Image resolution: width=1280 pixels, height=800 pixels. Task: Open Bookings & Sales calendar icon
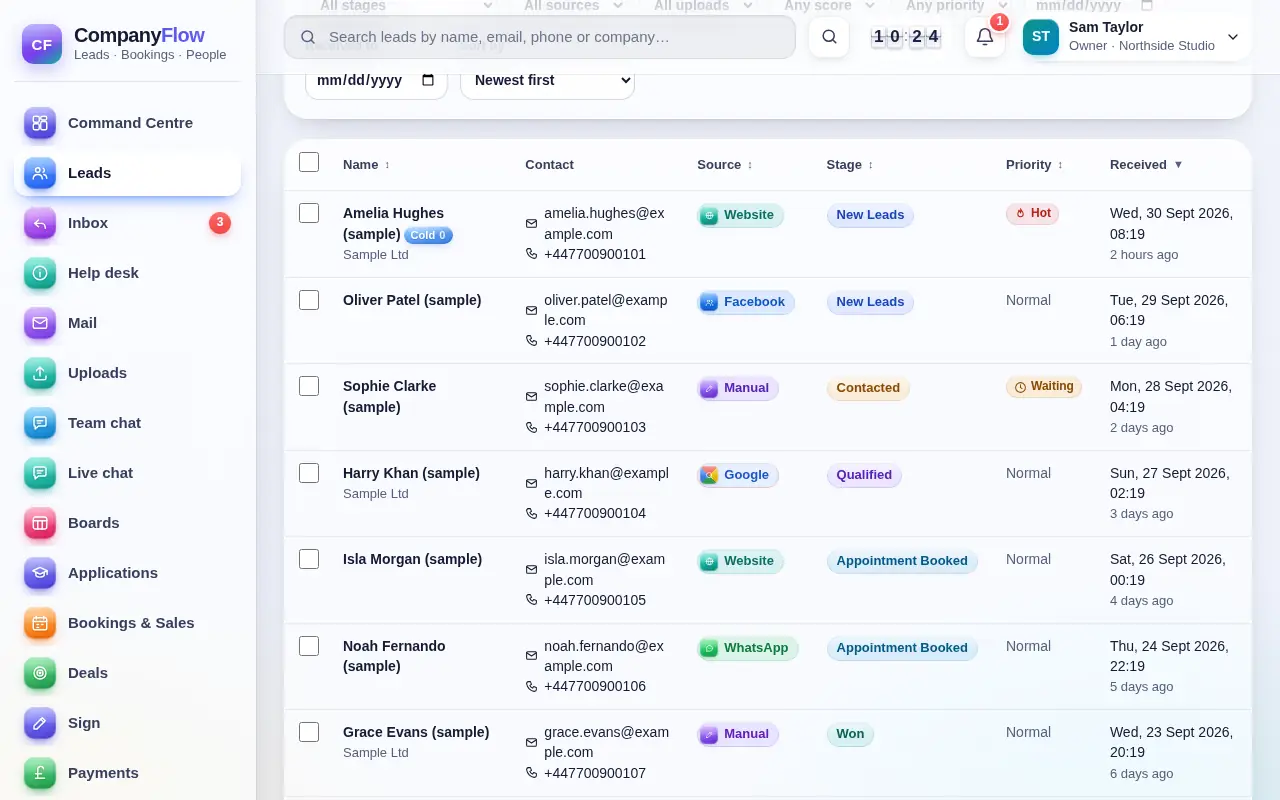(x=40, y=623)
